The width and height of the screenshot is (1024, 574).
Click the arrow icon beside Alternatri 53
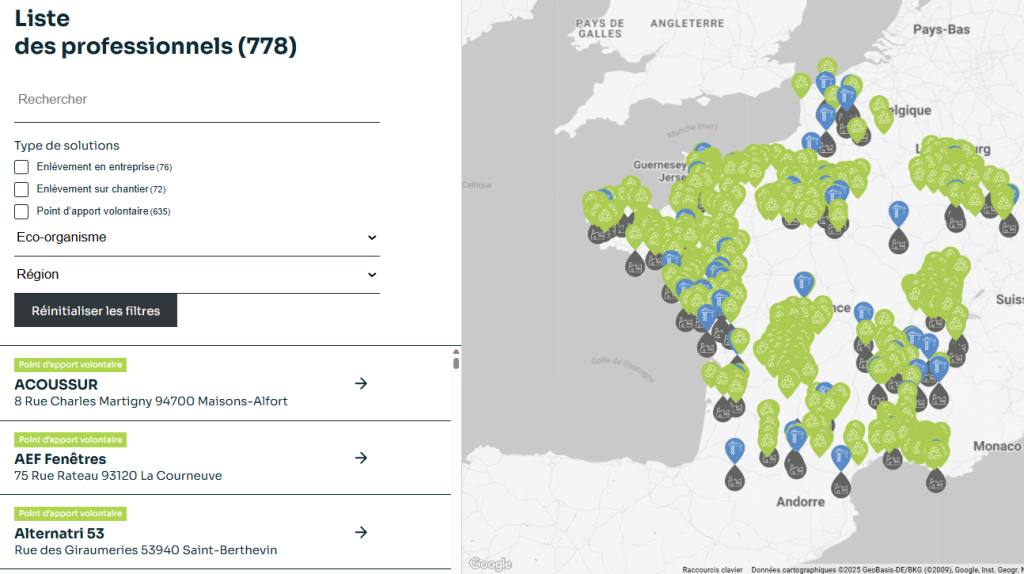point(361,532)
